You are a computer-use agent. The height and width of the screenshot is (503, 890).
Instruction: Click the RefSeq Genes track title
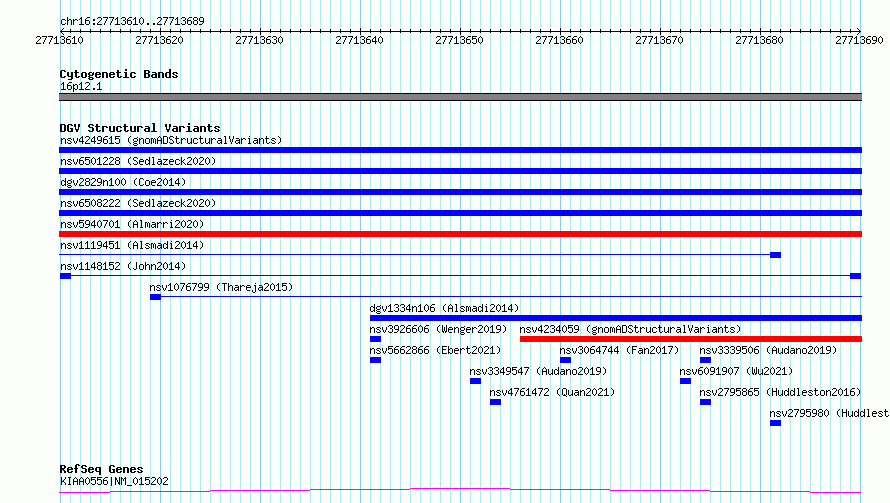coord(101,469)
